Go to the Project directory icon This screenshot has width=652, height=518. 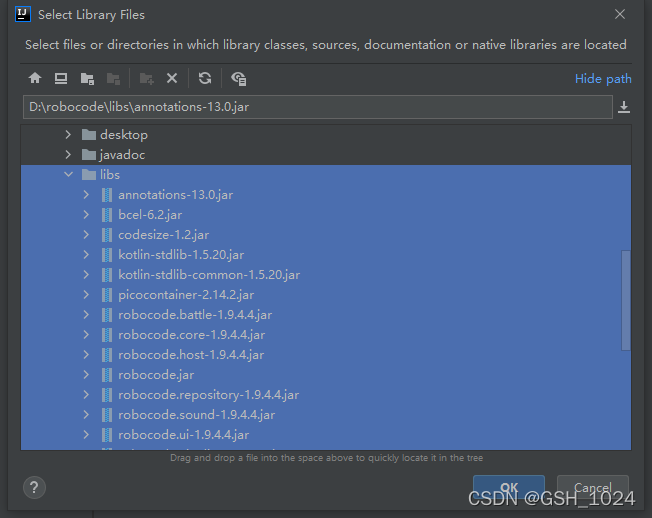tap(87, 78)
